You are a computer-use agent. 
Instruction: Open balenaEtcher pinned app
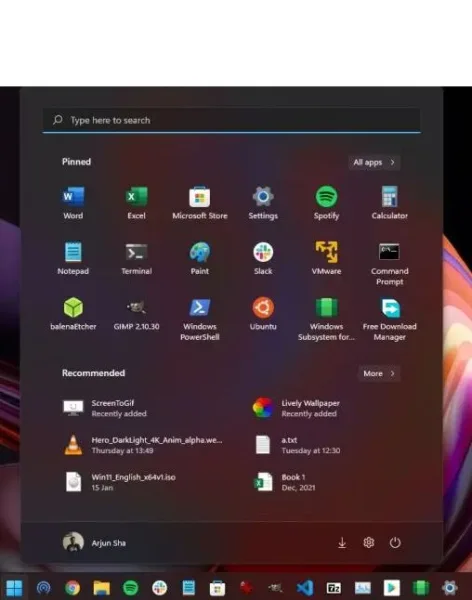(x=73, y=314)
